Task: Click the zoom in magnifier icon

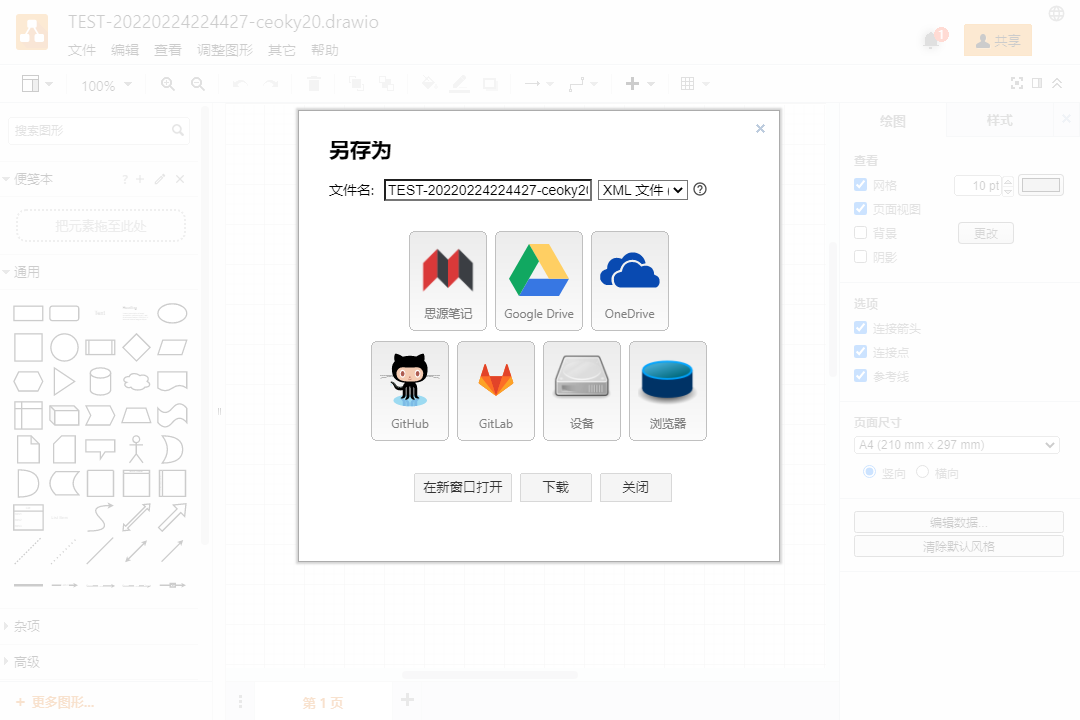Action: point(167,84)
